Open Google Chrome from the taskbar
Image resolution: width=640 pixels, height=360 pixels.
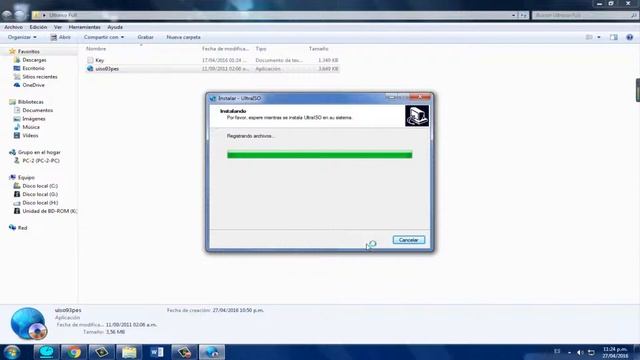tap(74, 352)
